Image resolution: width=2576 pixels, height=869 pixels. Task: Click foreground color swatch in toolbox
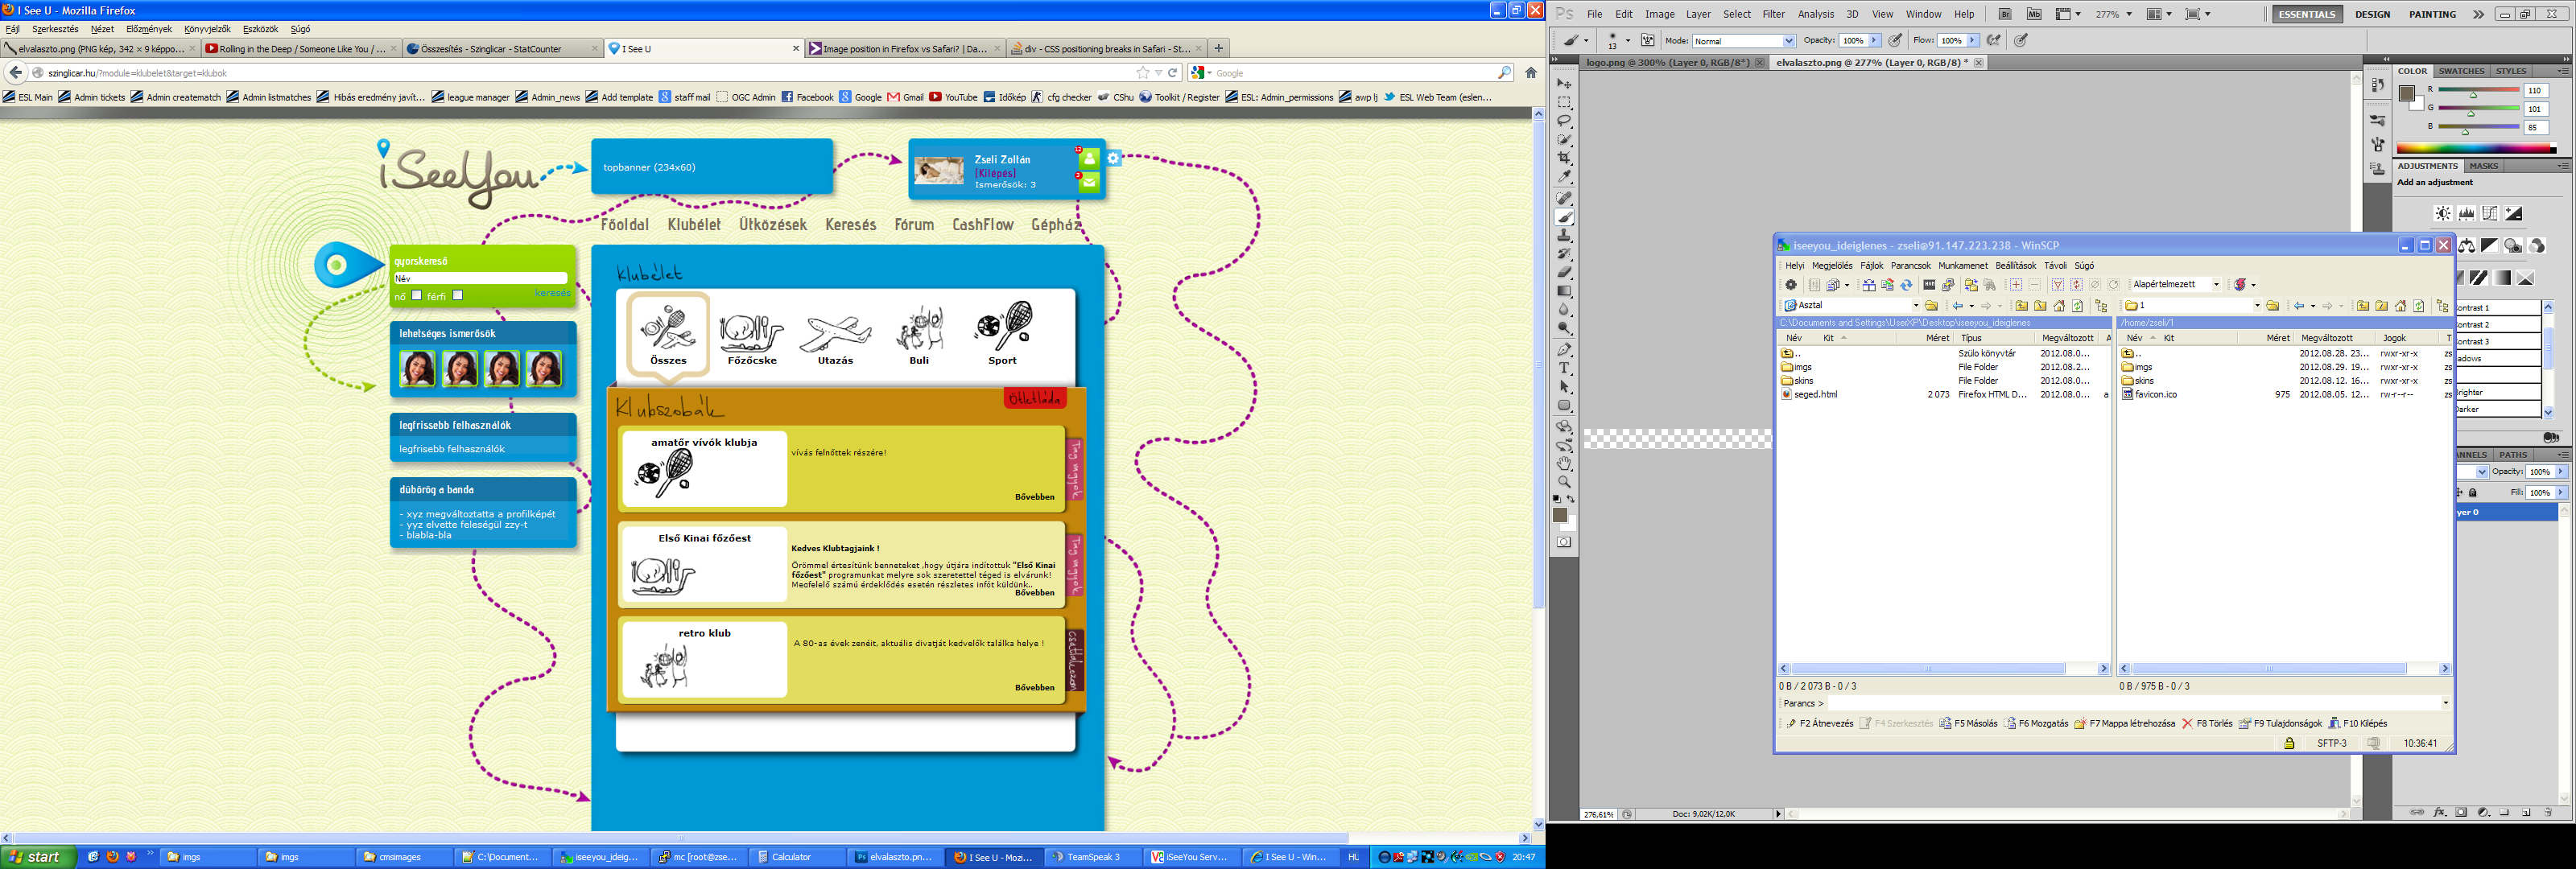[x=1559, y=516]
